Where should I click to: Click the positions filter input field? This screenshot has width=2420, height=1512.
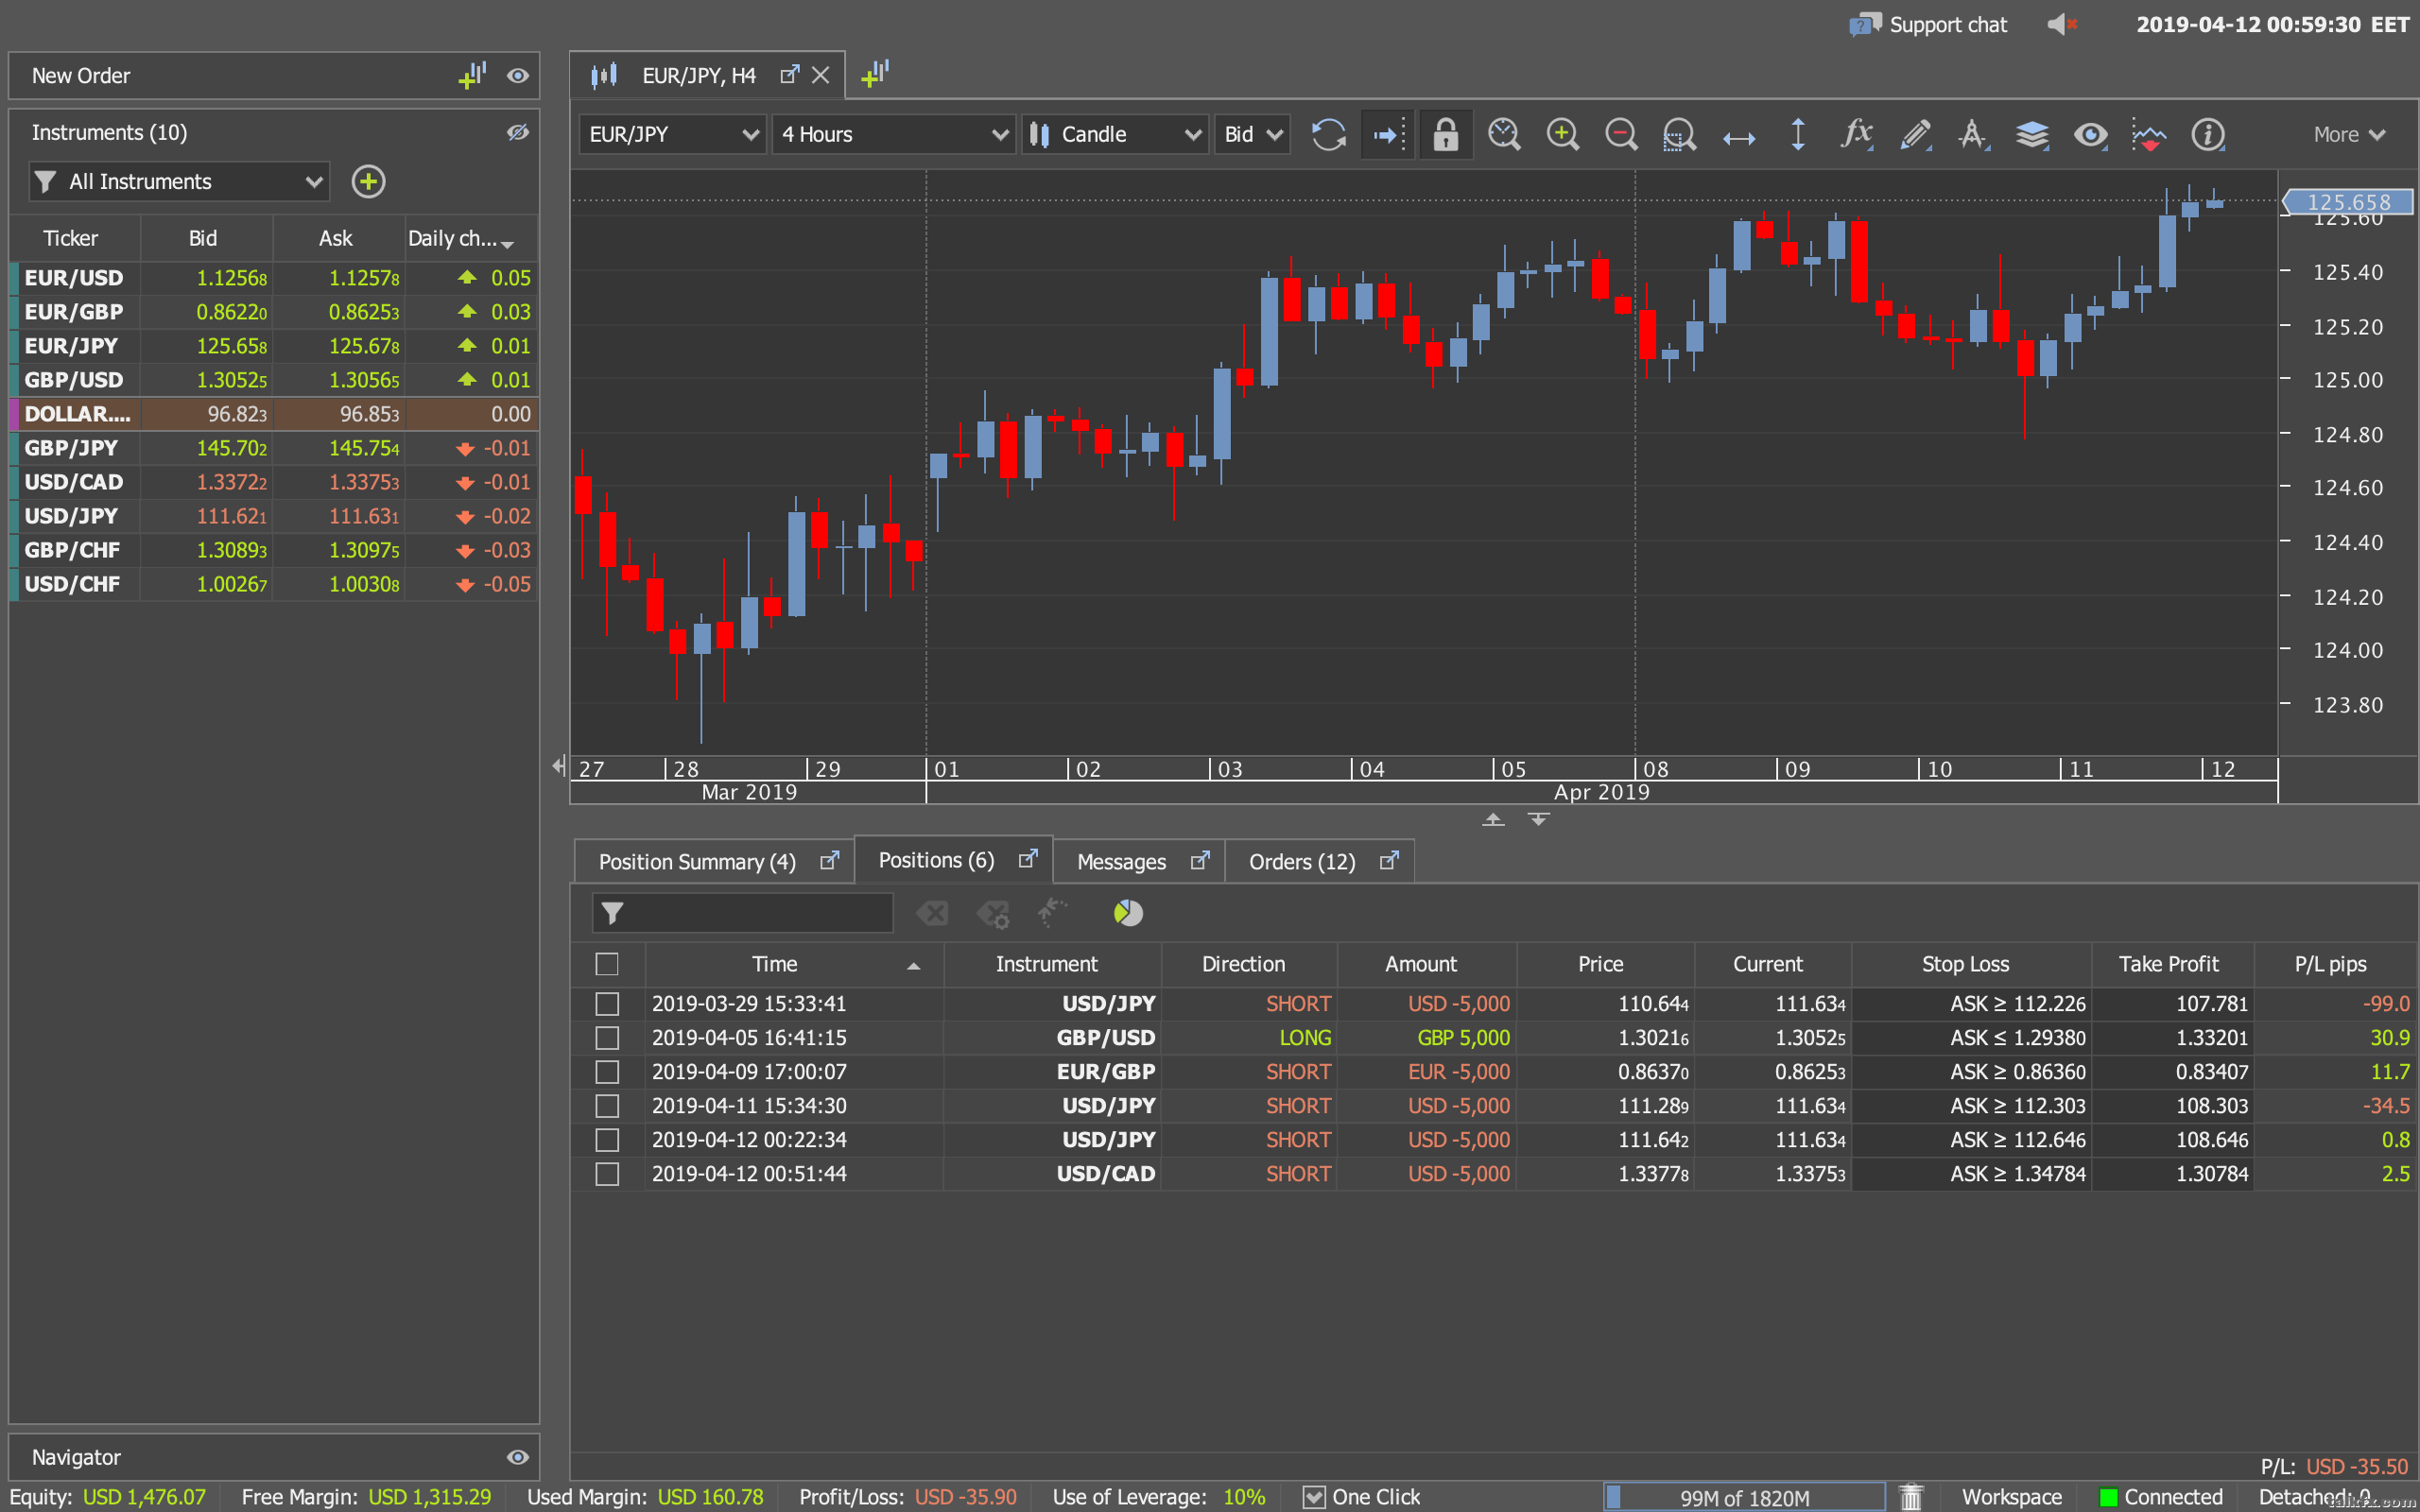(742, 912)
